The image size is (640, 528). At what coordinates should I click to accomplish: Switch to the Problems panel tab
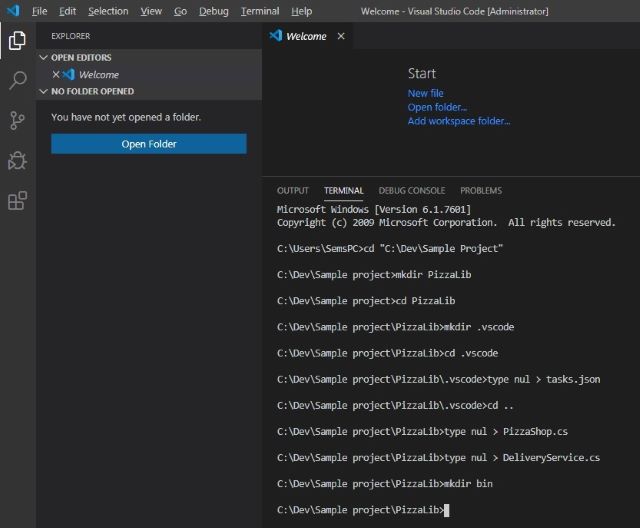coord(481,191)
